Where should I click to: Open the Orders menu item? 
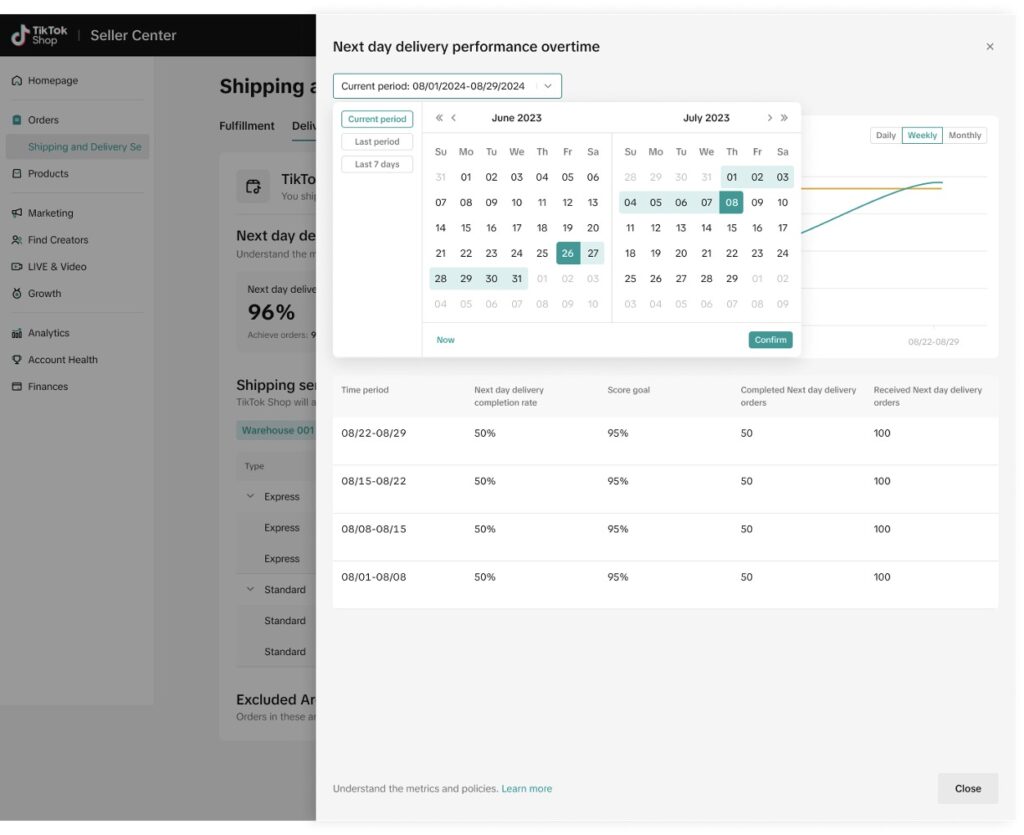click(x=43, y=120)
